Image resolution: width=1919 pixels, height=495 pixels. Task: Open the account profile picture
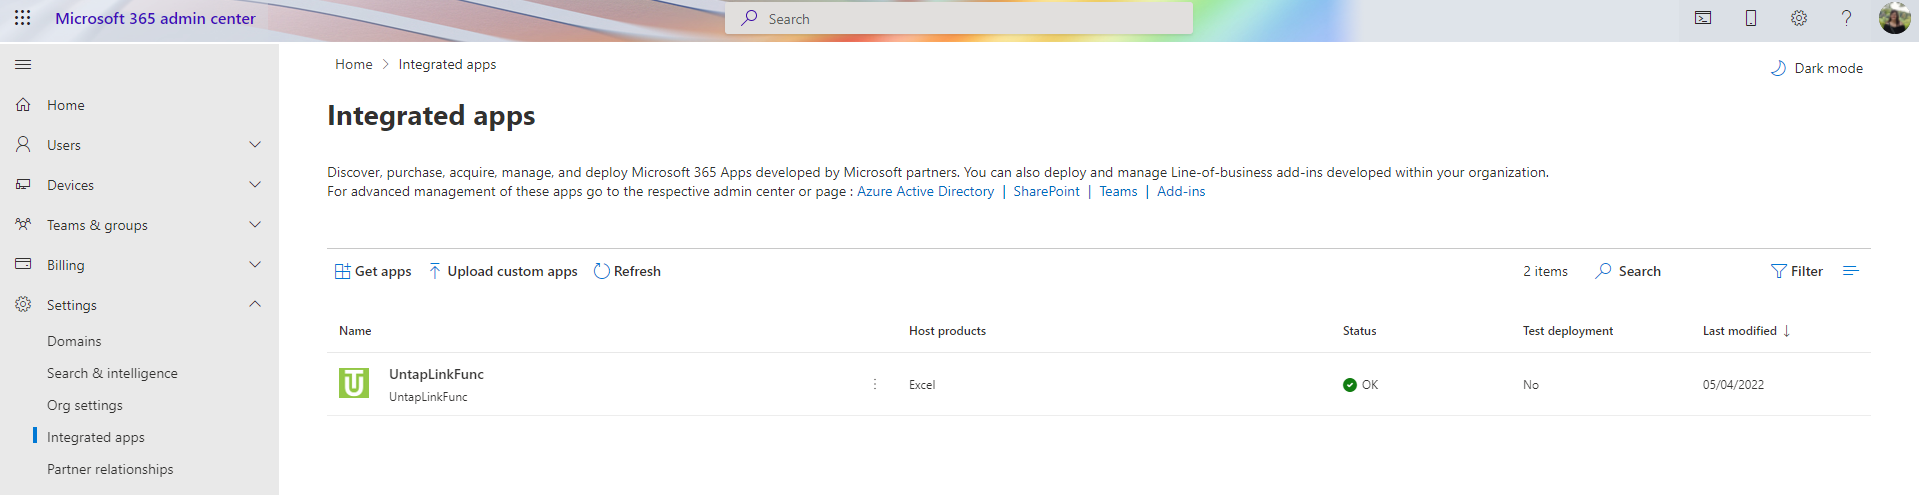click(x=1894, y=18)
